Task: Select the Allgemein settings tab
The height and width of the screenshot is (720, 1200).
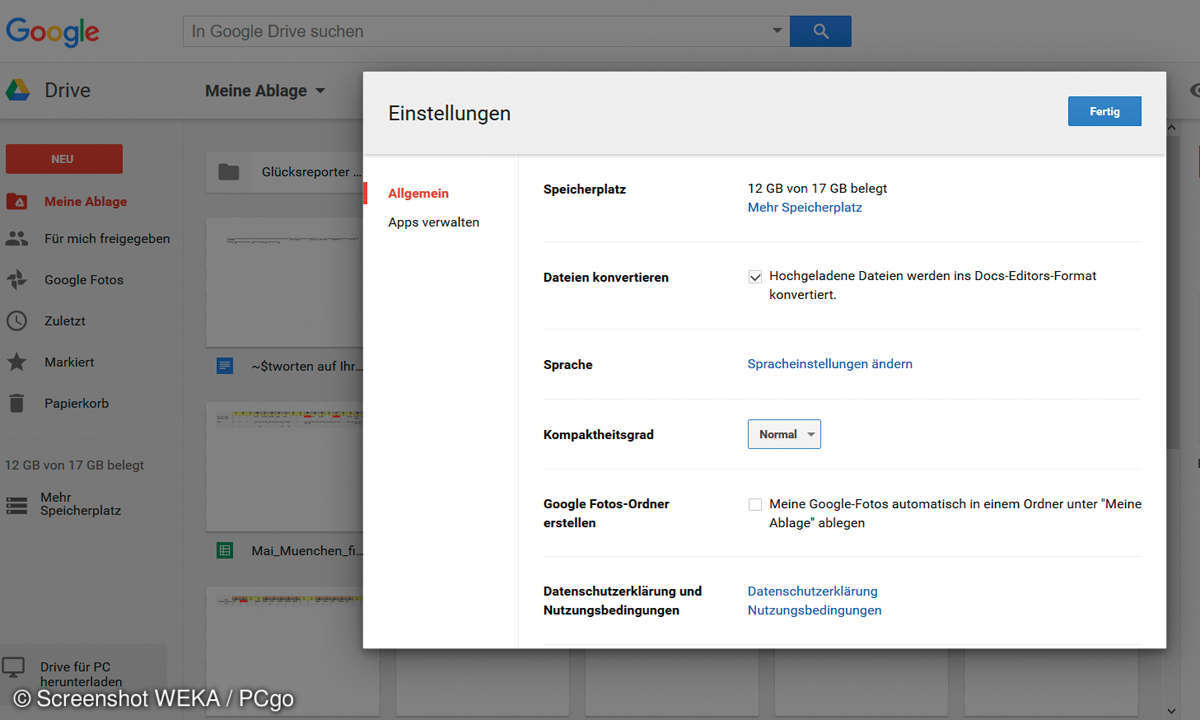Action: tap(418, 193)
